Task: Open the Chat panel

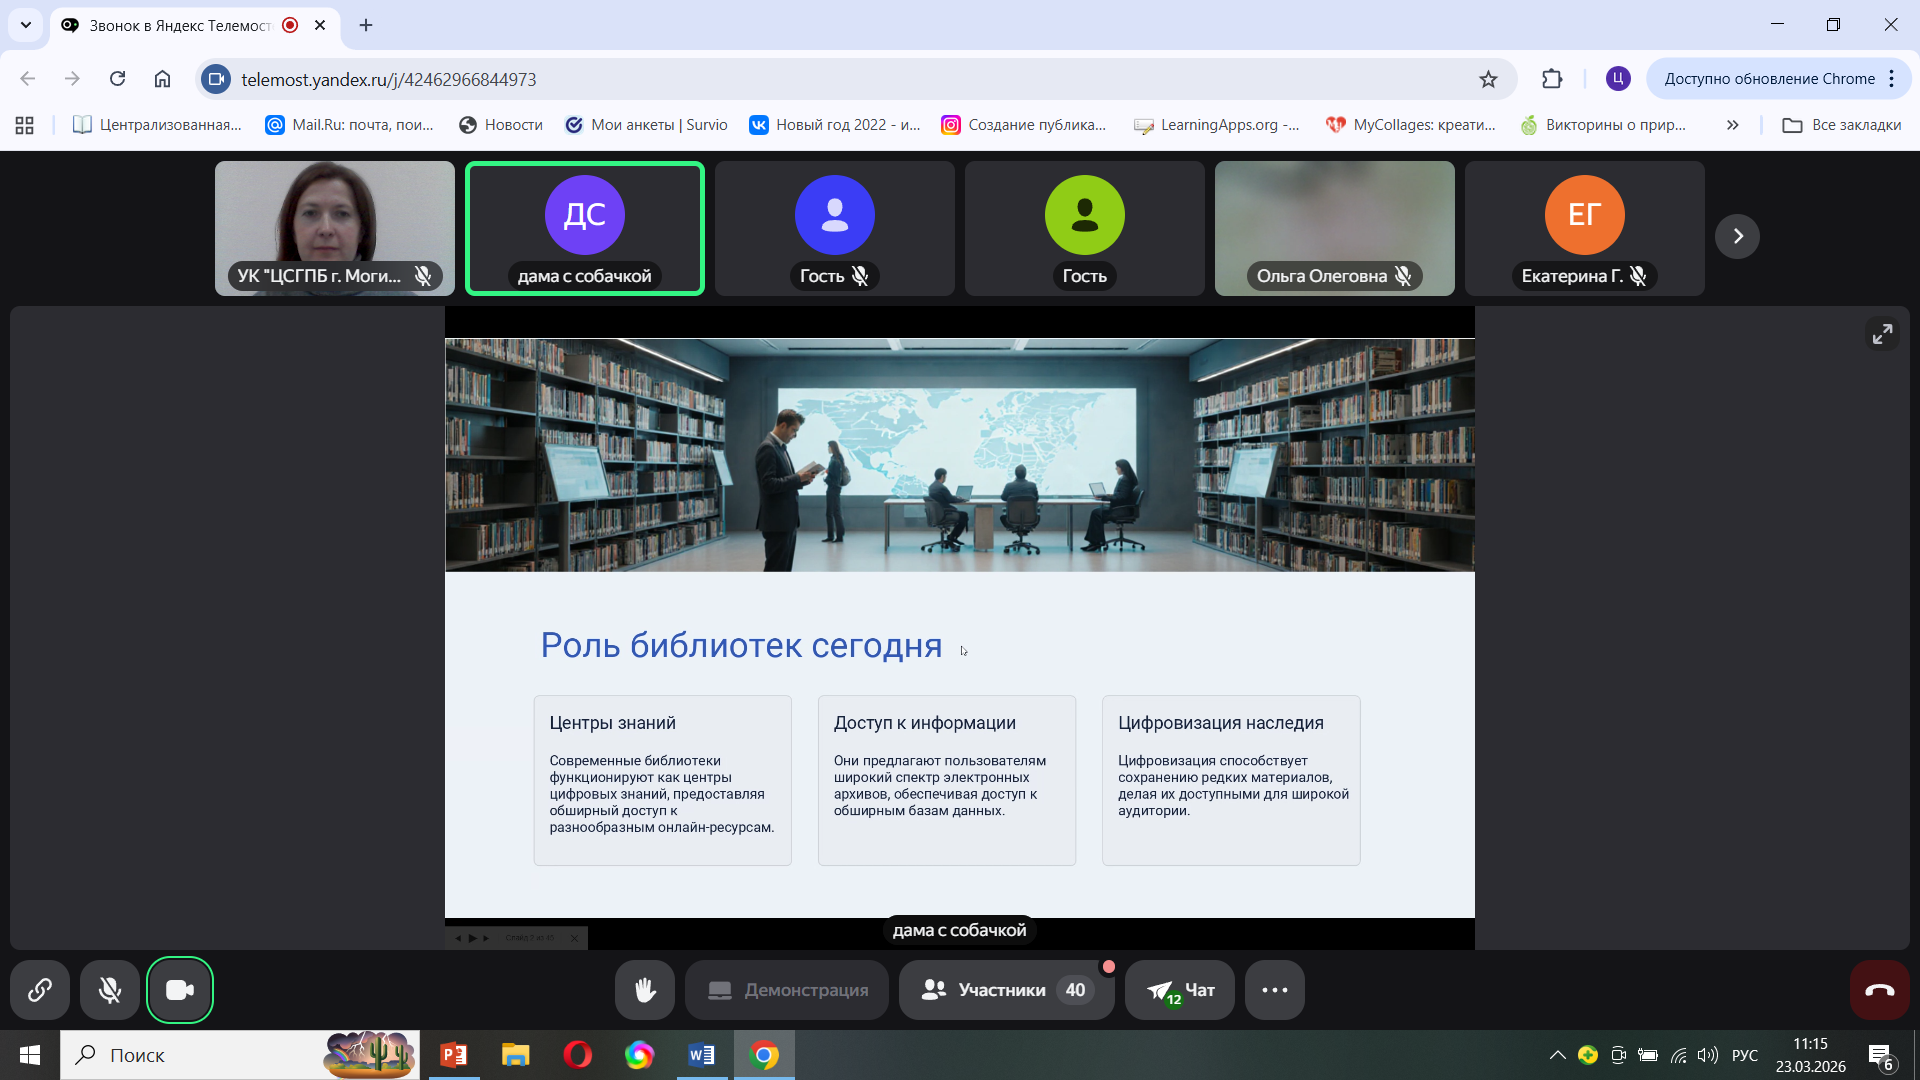Action: click(x=1180, y=990)
